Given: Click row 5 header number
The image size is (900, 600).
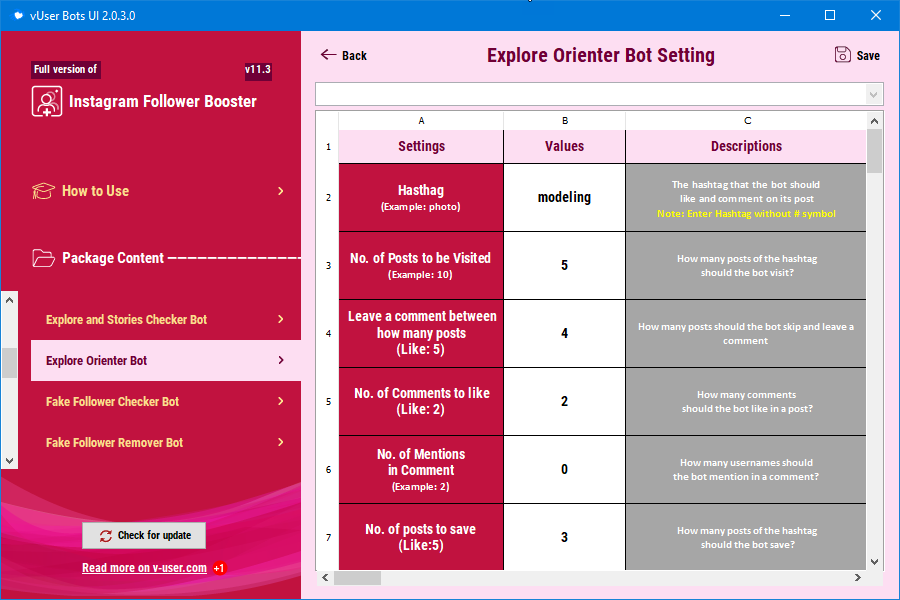Looking at the screenshot, I should click(328, 401).
